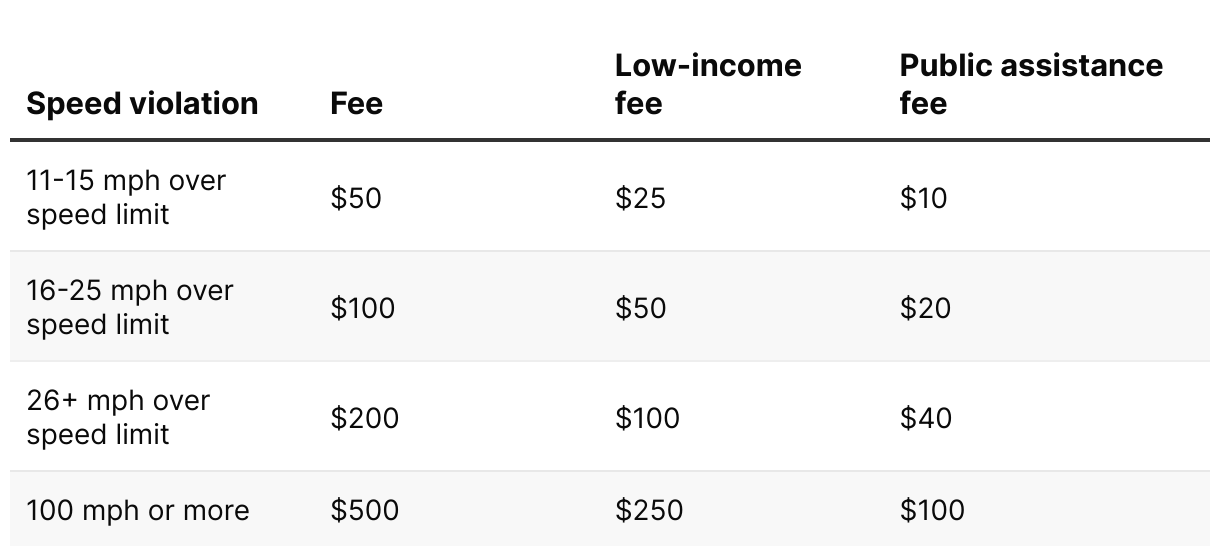This screenshot has height=556, width=1220.
Task: Click the $25 low-income fee value
Action: click(x=640, y=198)
